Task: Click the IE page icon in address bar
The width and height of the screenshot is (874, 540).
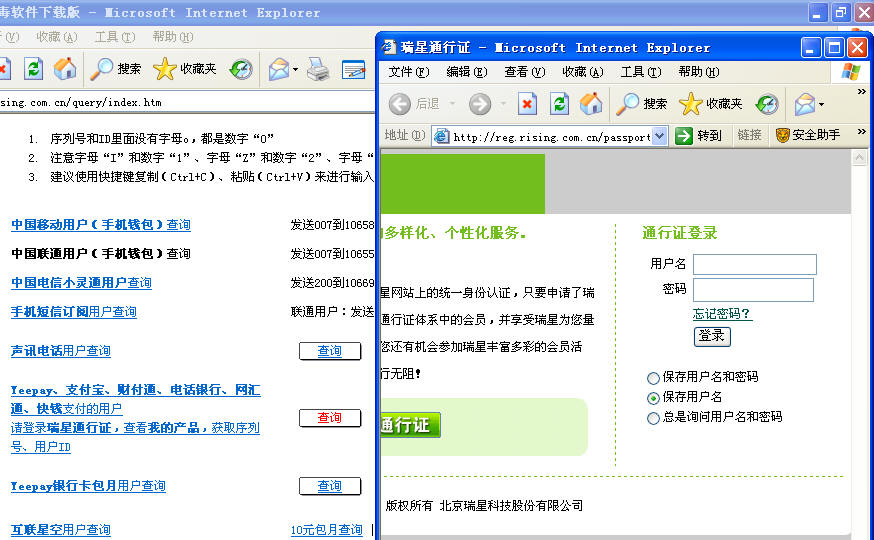Action: (x=441, y=135)
